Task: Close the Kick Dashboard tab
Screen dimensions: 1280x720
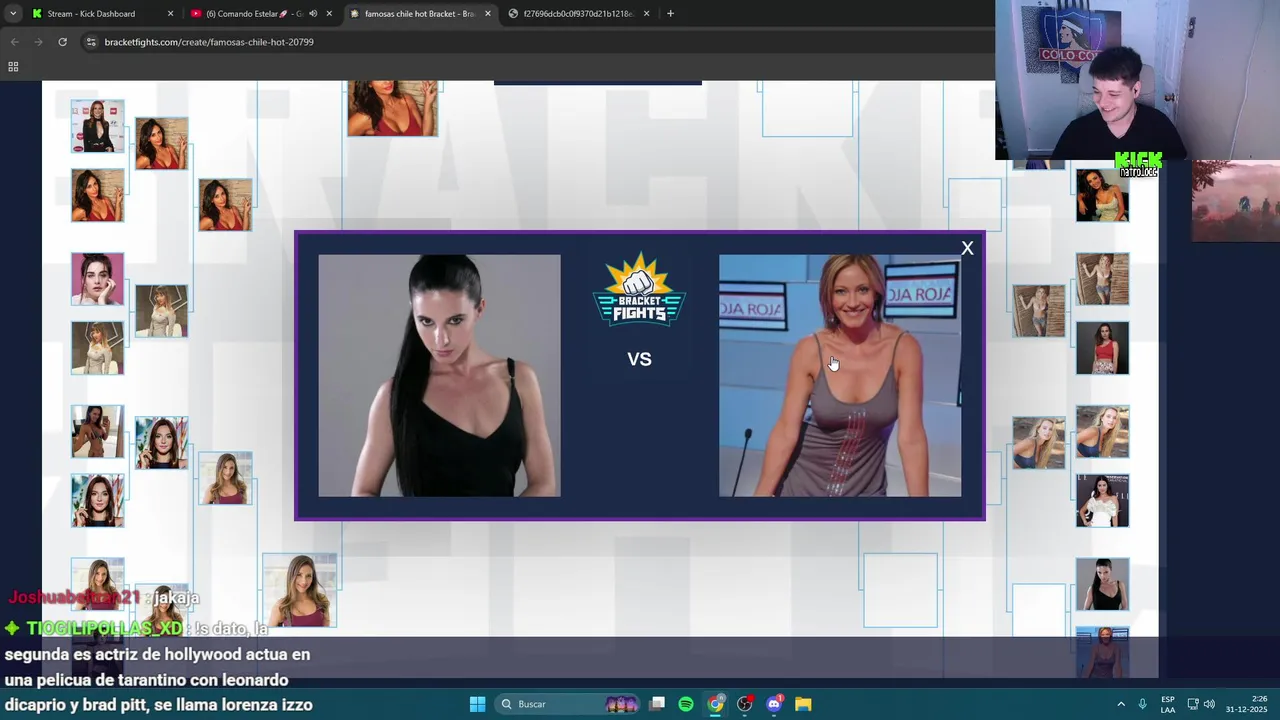Action: click(x=170, y=14)
